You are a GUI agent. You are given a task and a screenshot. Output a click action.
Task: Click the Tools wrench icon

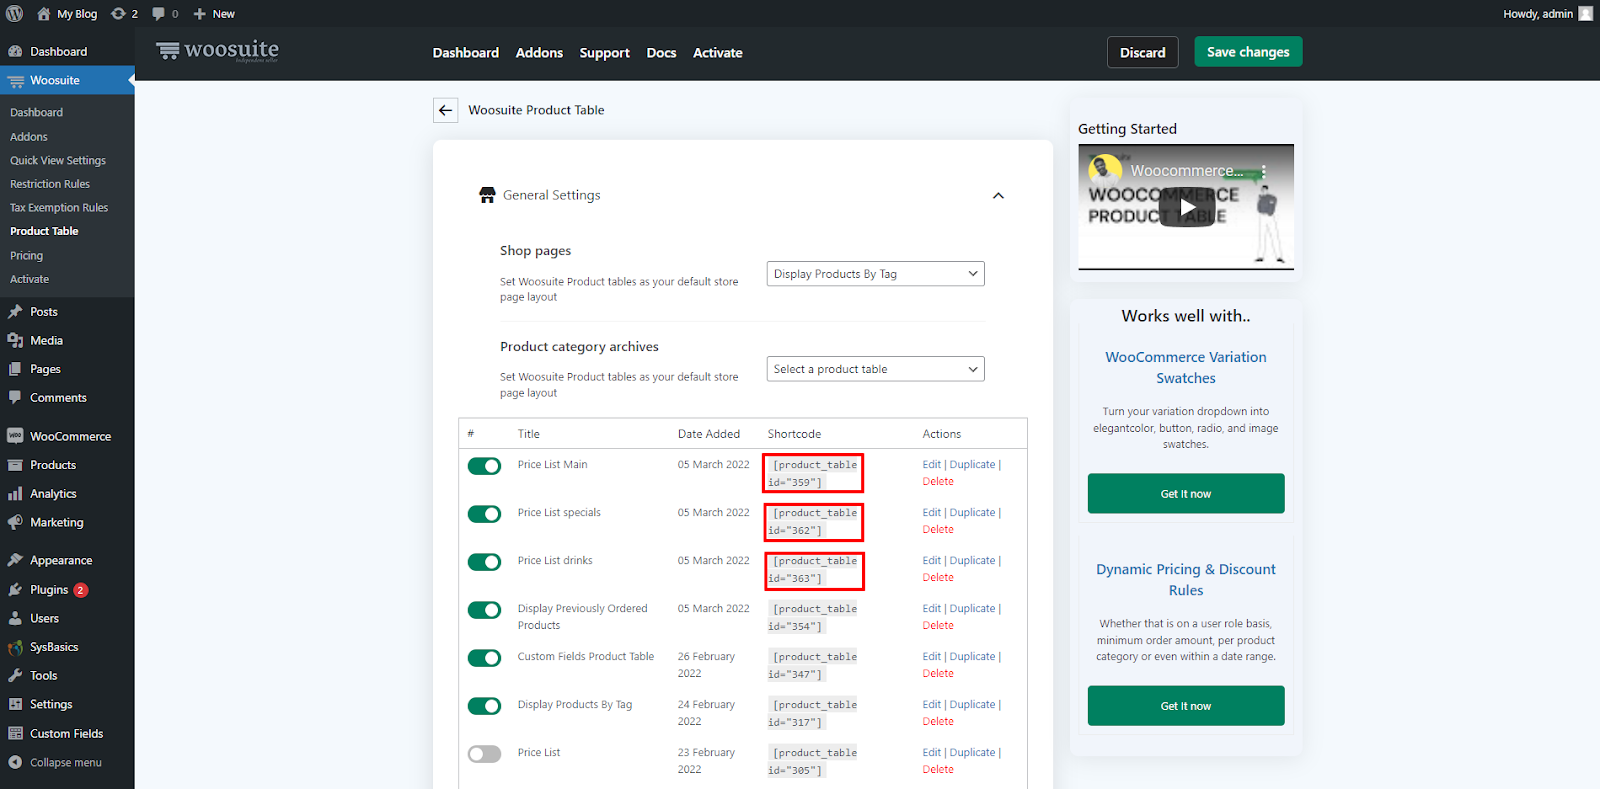click(x=15, y=676)
